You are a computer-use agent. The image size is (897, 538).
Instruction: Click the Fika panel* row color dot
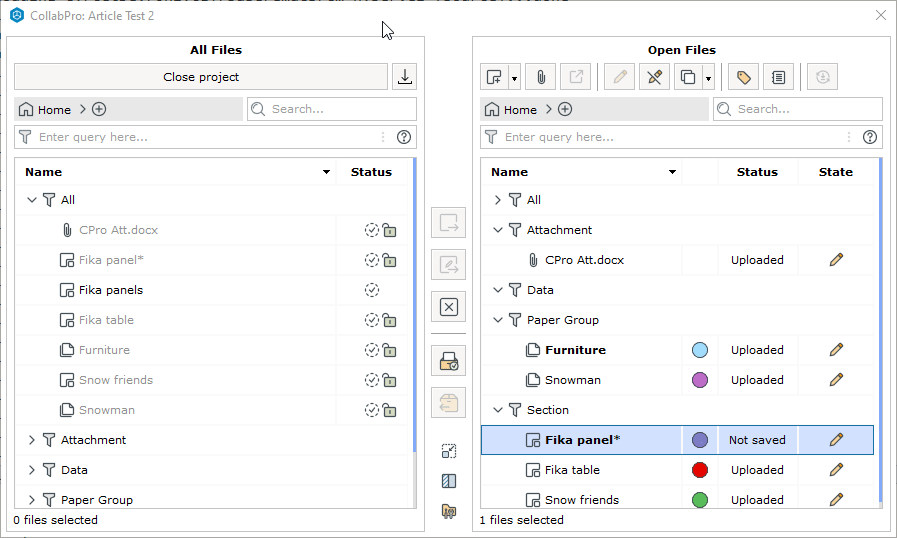click(x=700, y=440)
